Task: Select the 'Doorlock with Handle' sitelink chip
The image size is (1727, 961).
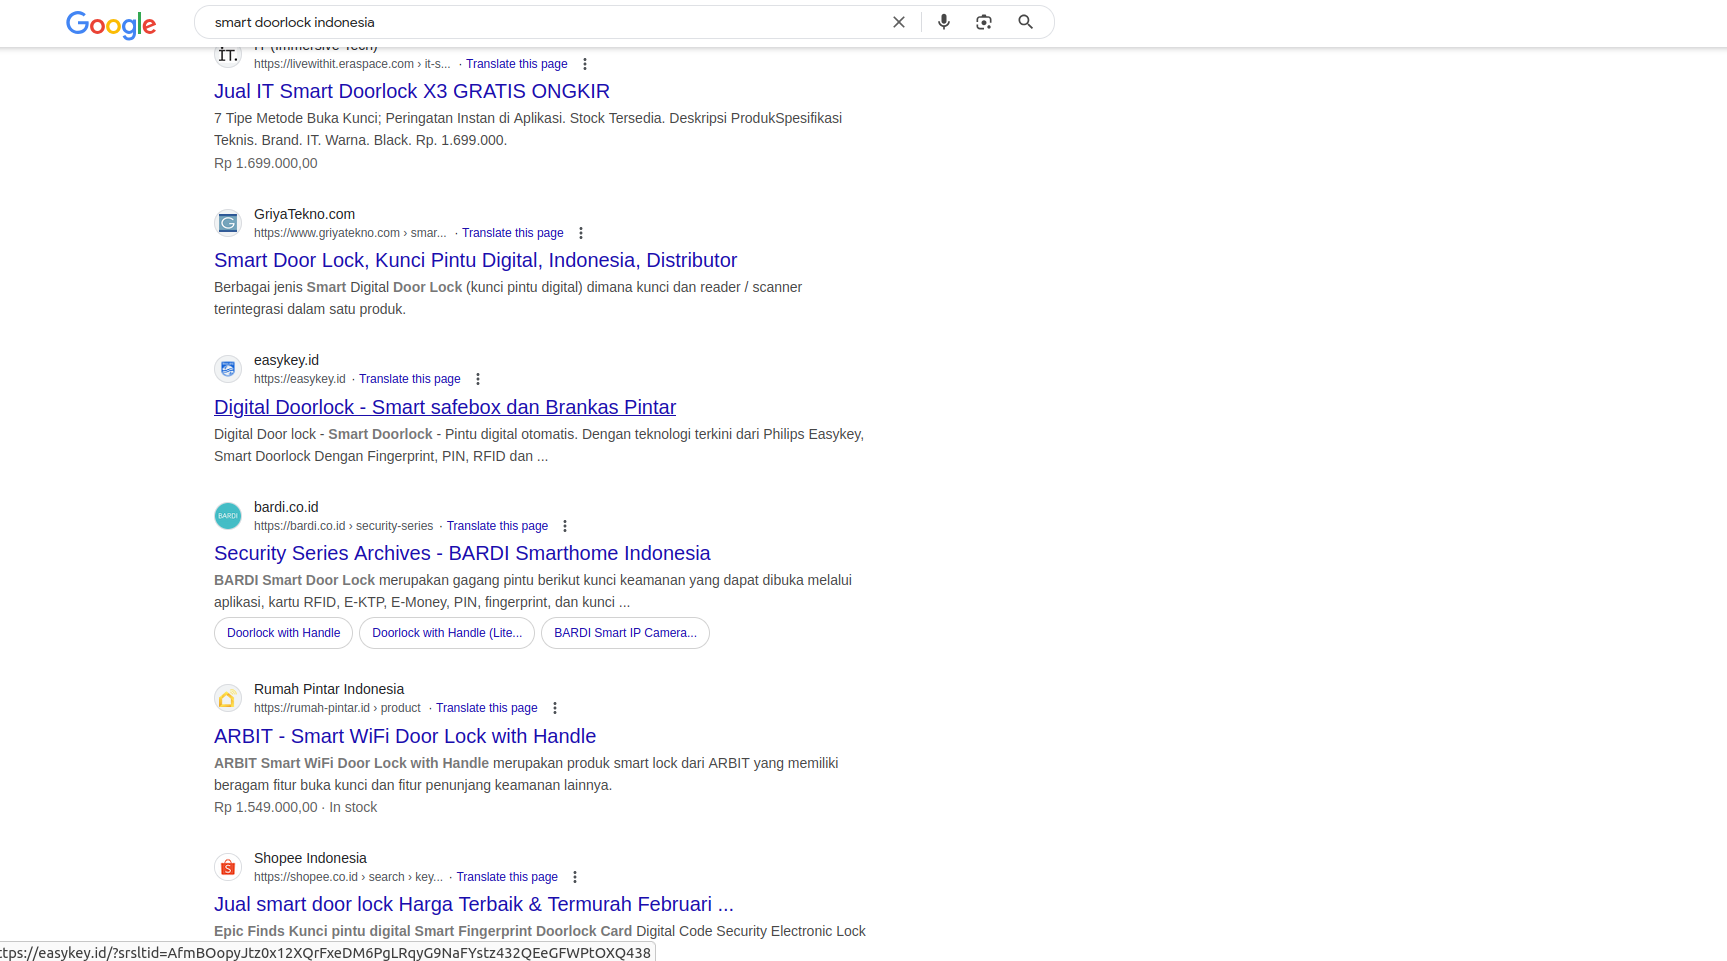Action: pos(283,633)
